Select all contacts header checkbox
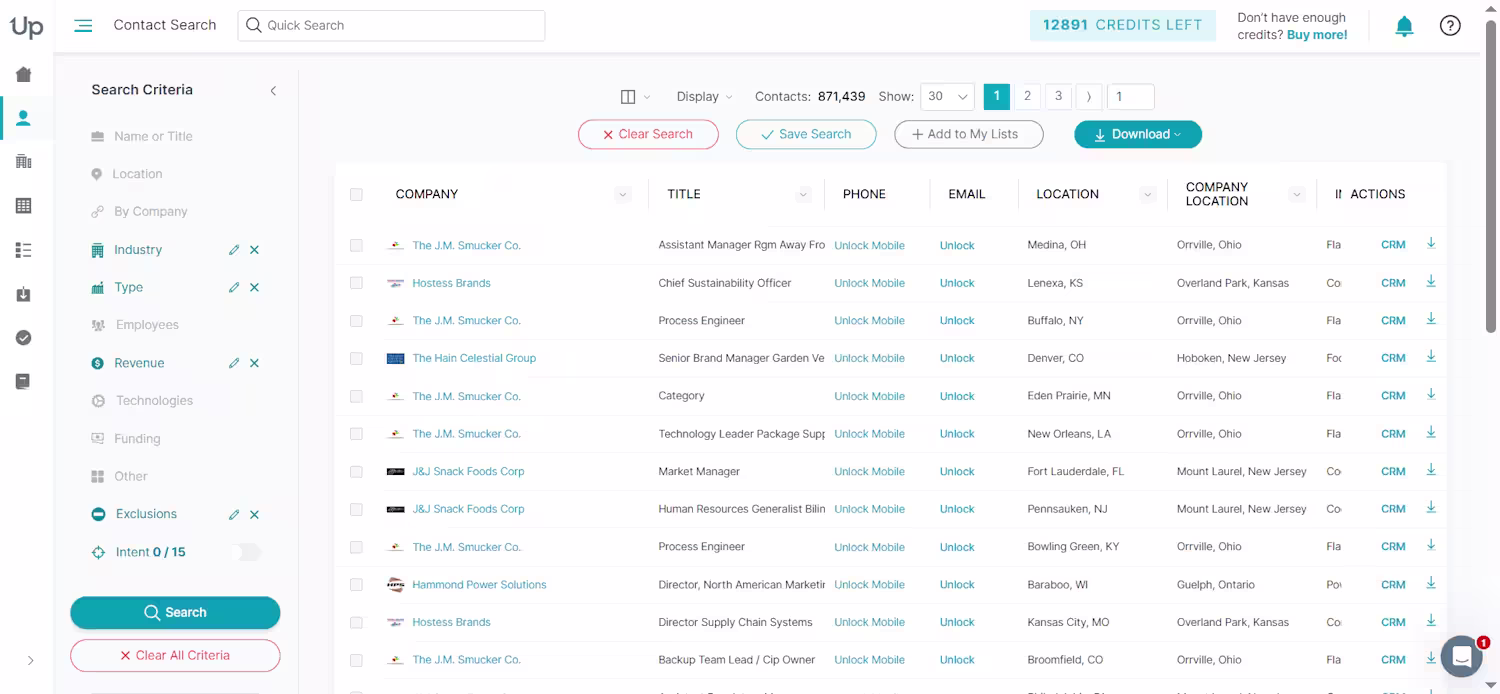 point(356,195)
